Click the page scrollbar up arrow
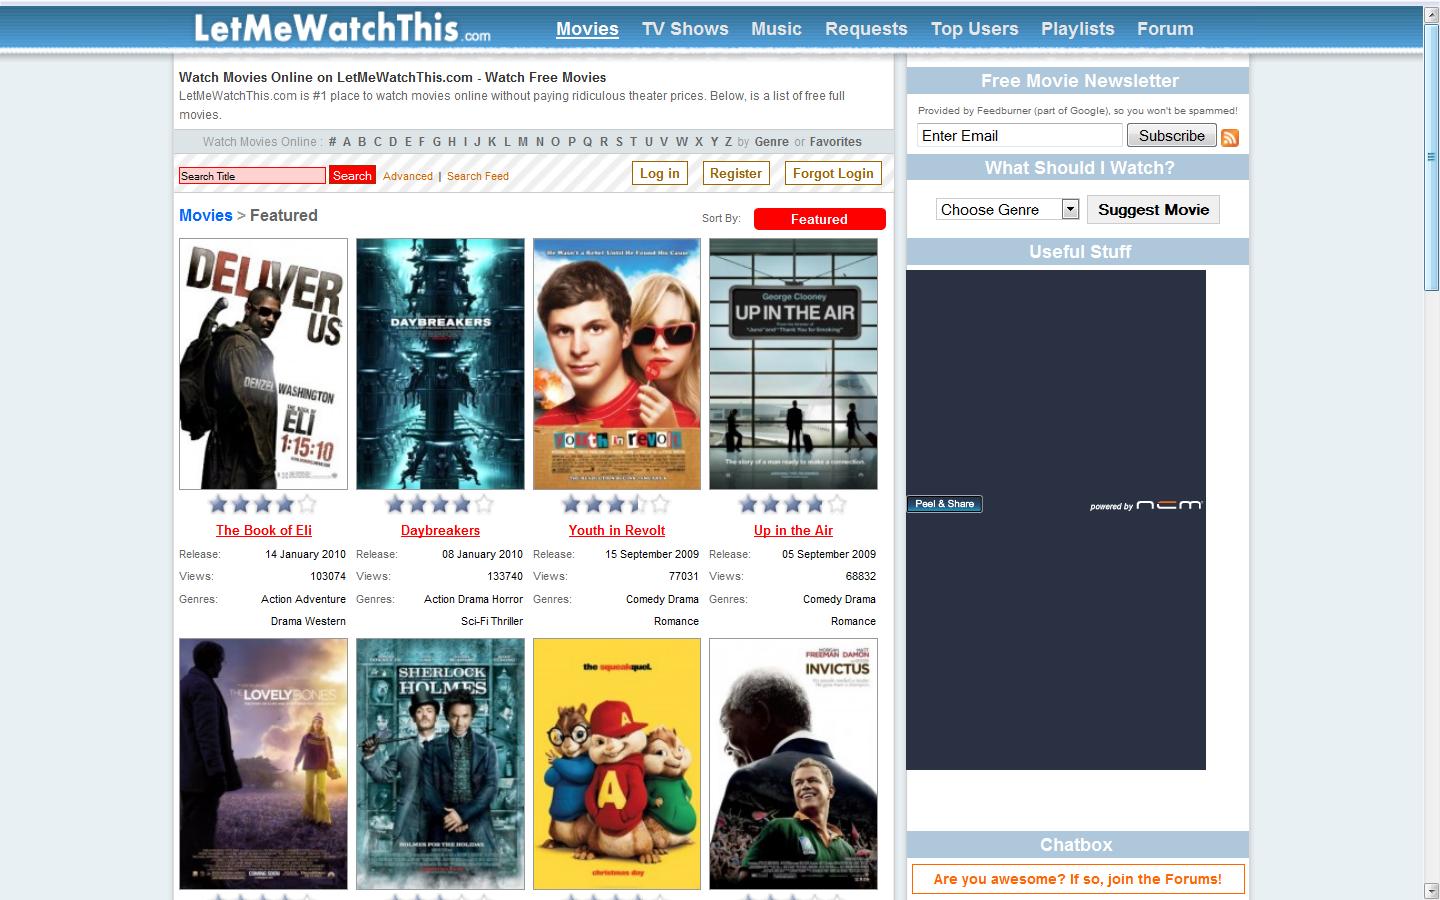The height and width of the screenshot is (900, 1440). pos(1431,14)
